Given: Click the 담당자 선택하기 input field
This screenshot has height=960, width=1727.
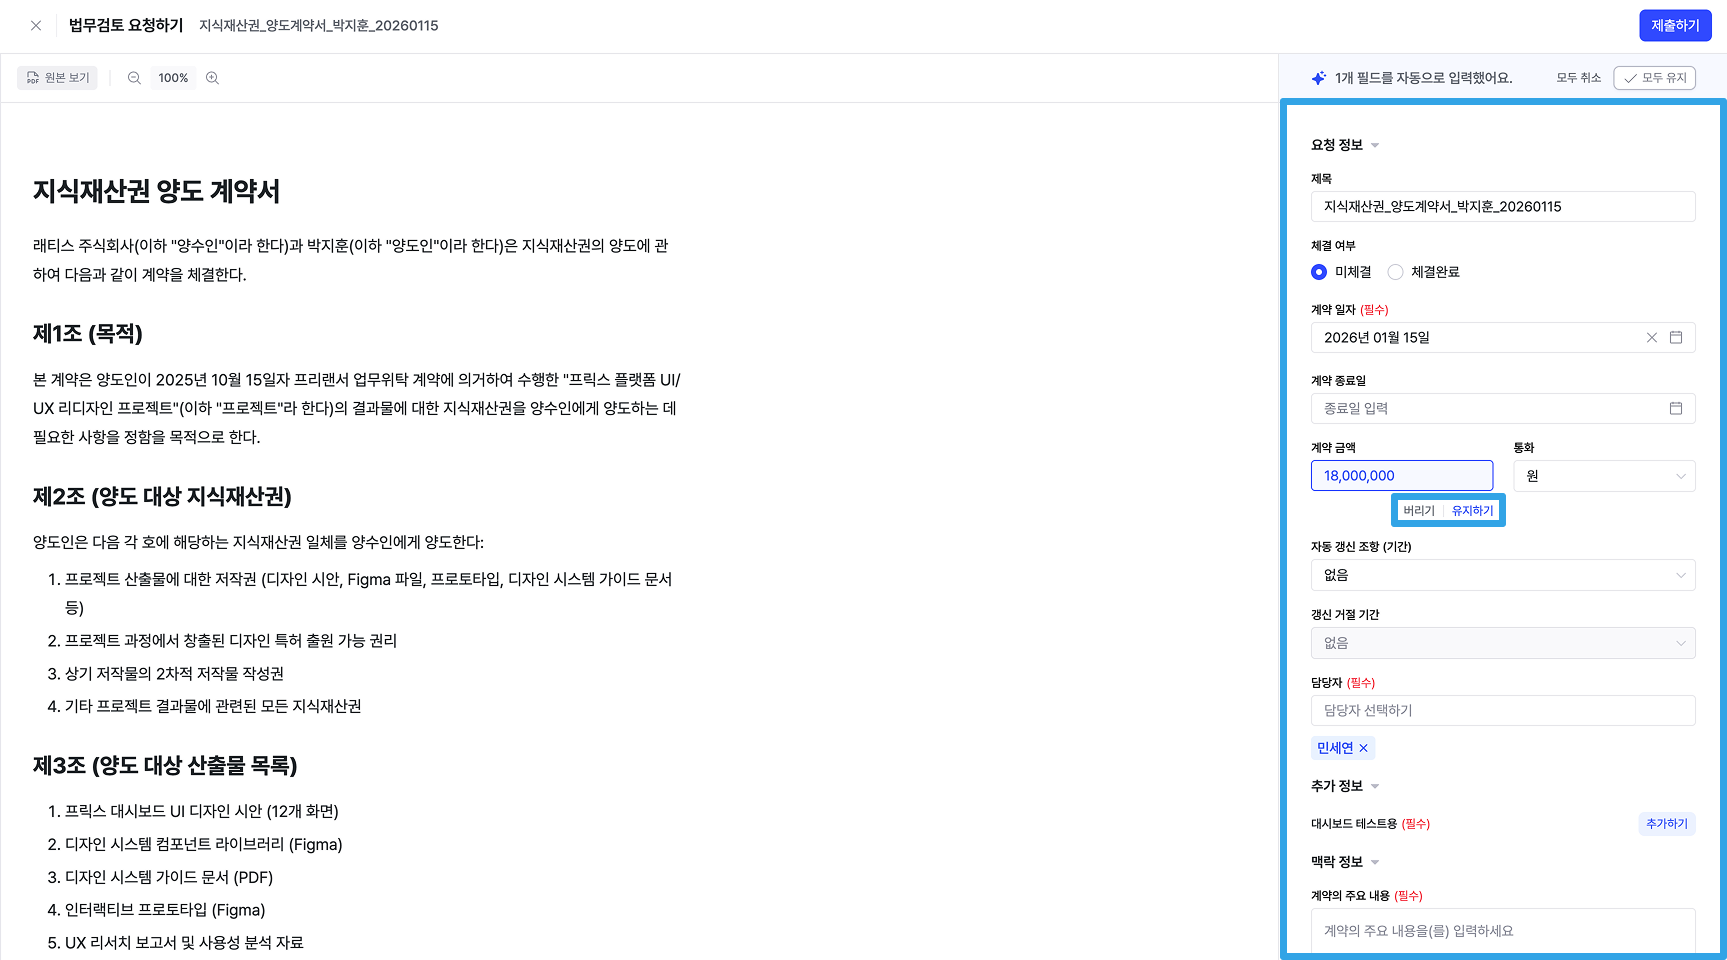Looking at the screenshot, I should tap(1503, 711).
